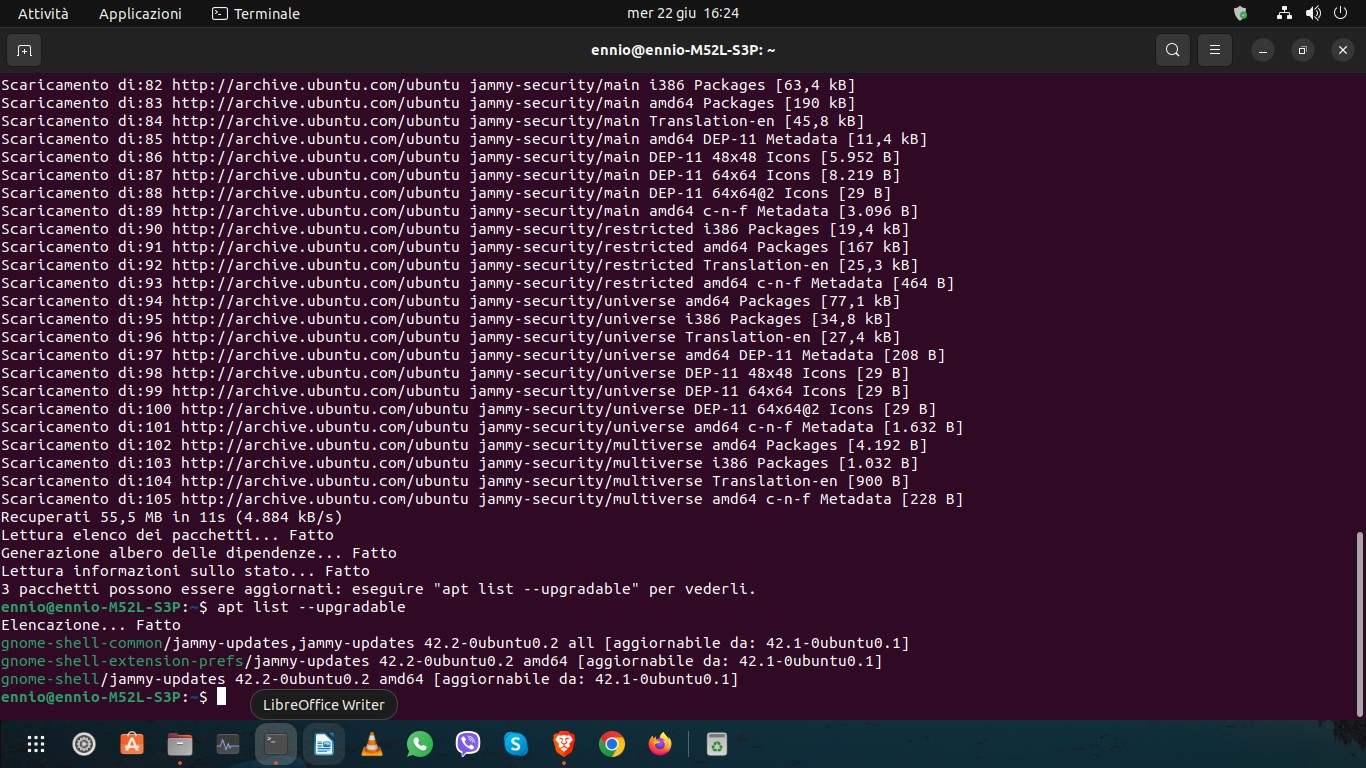1366x768 pixels.
Task: Click the "apt list --upgradable" command entered
Action: point(311,607)
